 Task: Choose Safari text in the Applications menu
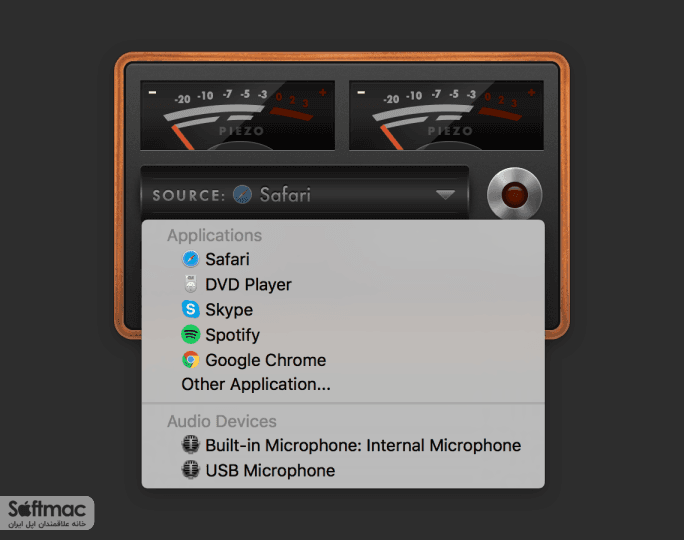click(x=227, y=259)
